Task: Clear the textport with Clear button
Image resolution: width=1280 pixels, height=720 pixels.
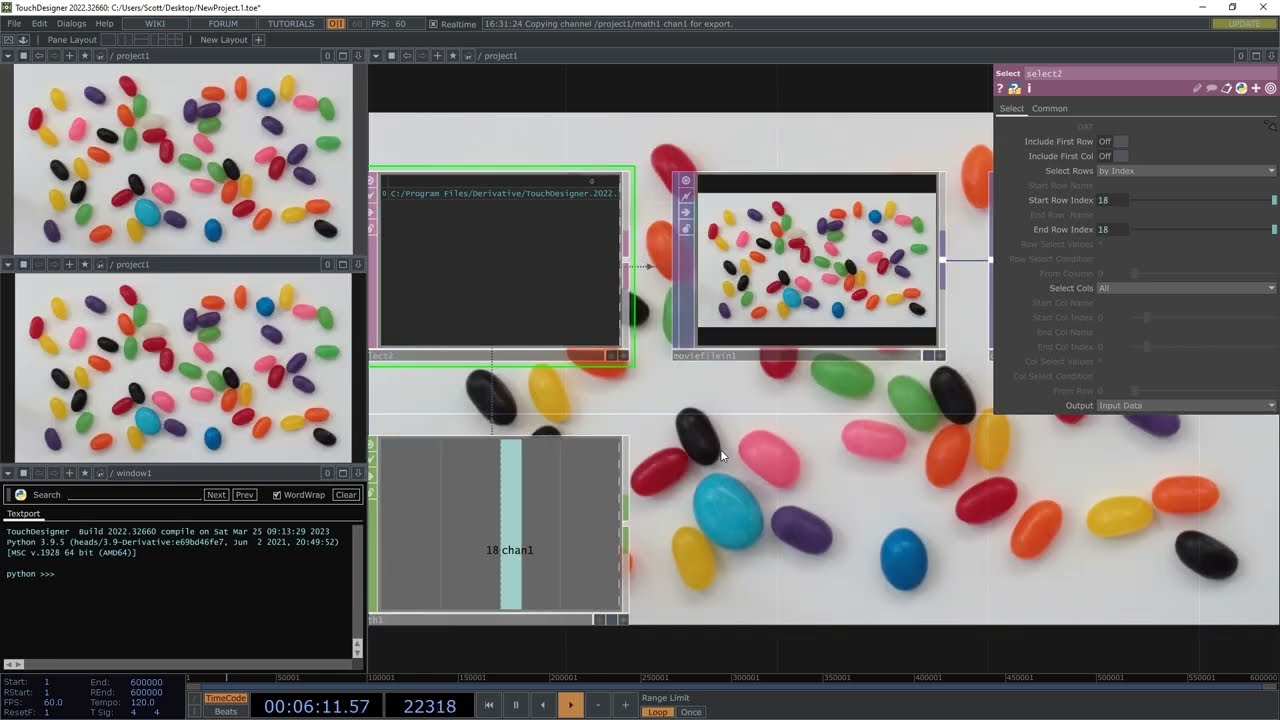Action: 346,495
